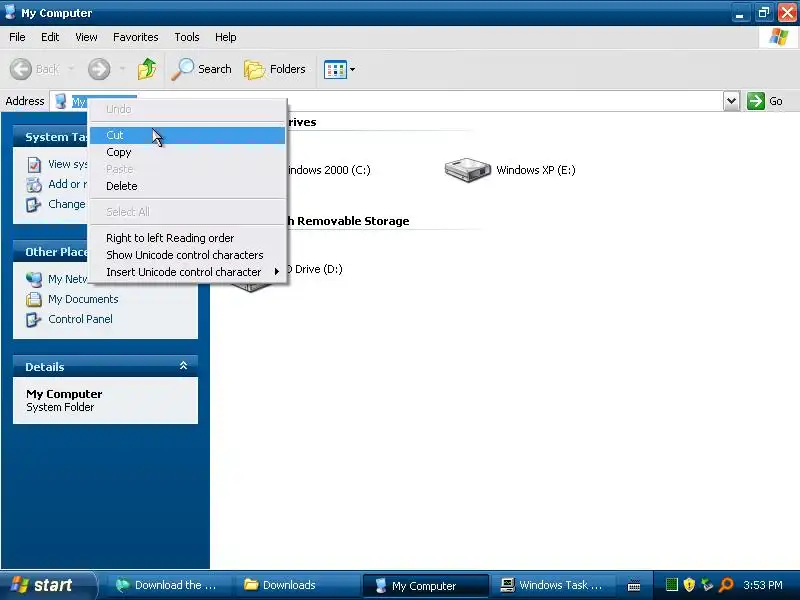Choose Cut in the context menu
The image size is (800, 600).
click(x=187, y=135)
